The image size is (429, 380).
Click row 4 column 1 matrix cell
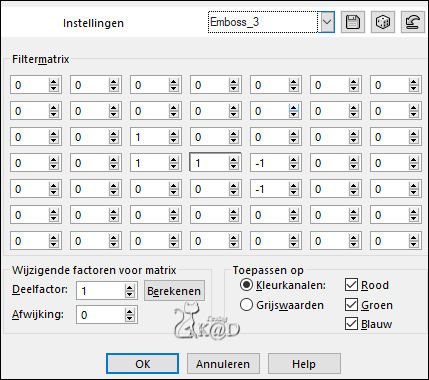[30, 163]
